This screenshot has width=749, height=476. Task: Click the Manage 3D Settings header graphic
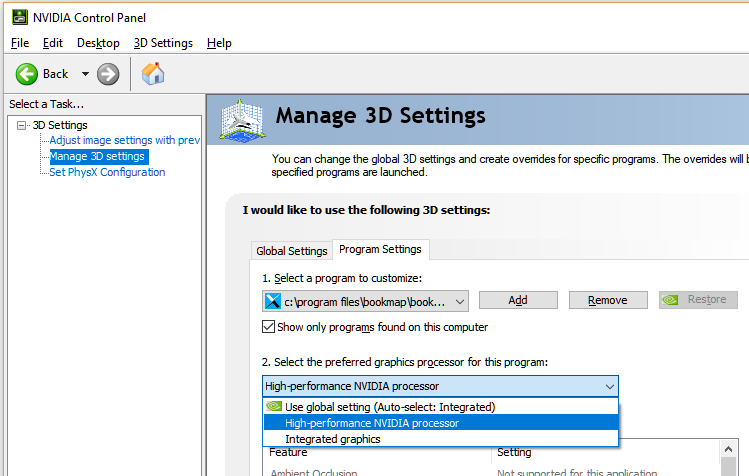click(x=243, y=120)
